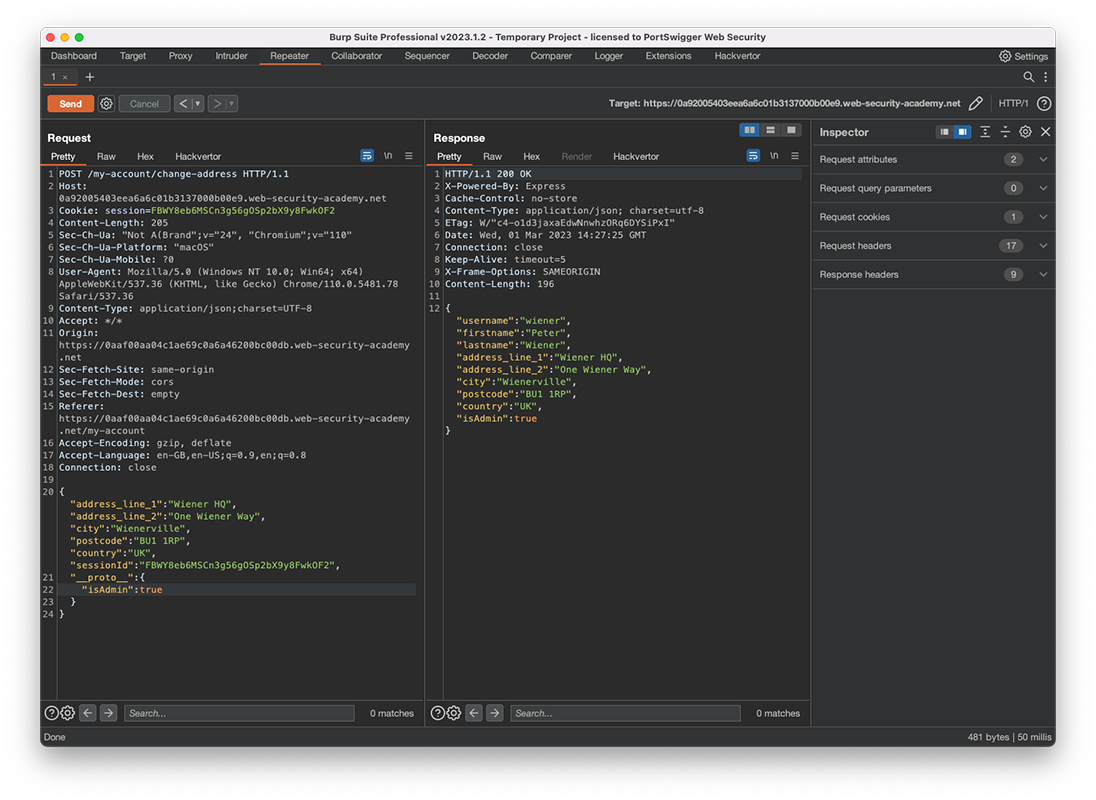Switch Inspector to left docked layout icon
Screen dimensions: 1096x800
[944, 132]
